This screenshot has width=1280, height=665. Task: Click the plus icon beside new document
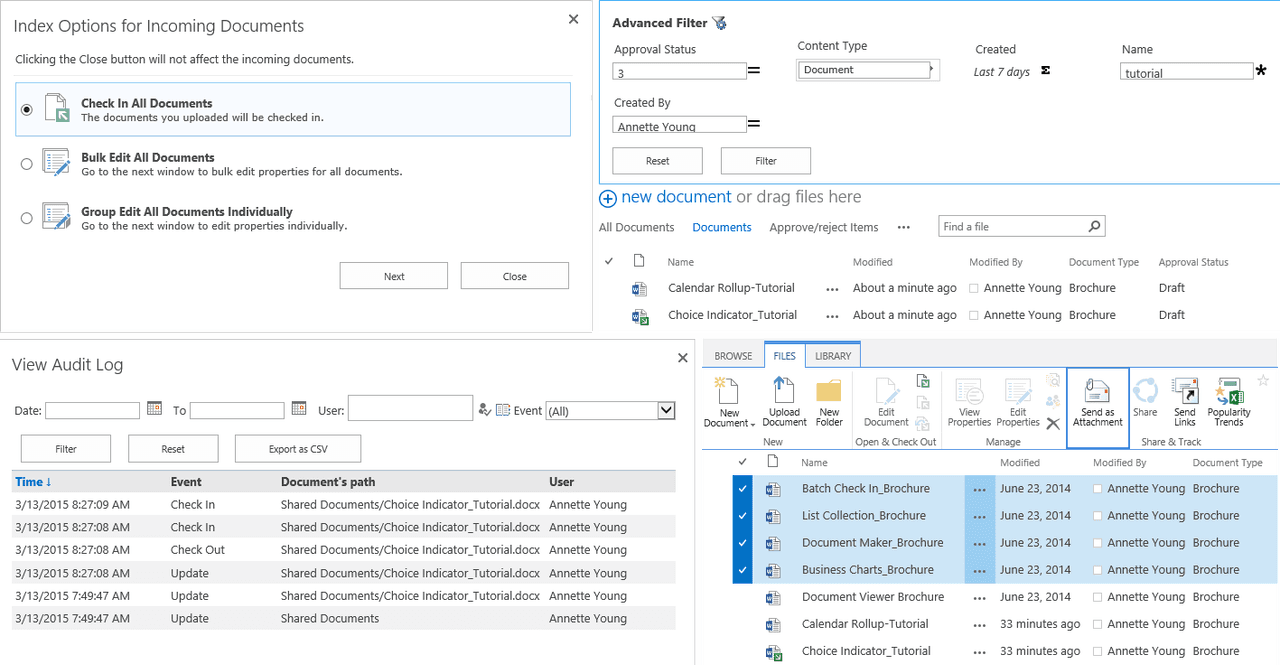(x=608, y=198)
